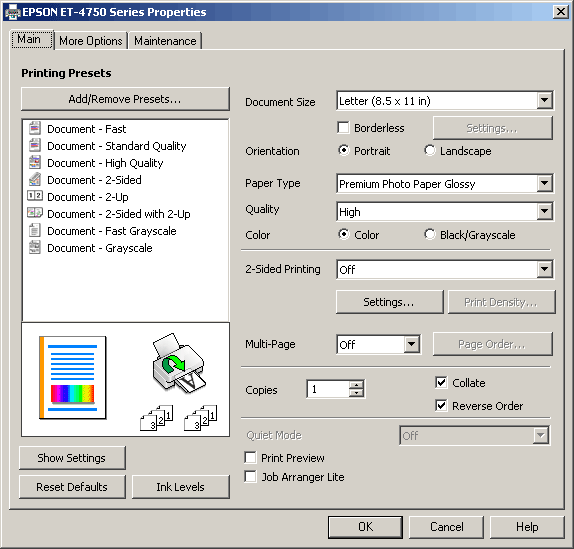The width and height of the screenshot is (574, 549).
Task: Toggle the Collate checkbox
Action: click(441, 382)
